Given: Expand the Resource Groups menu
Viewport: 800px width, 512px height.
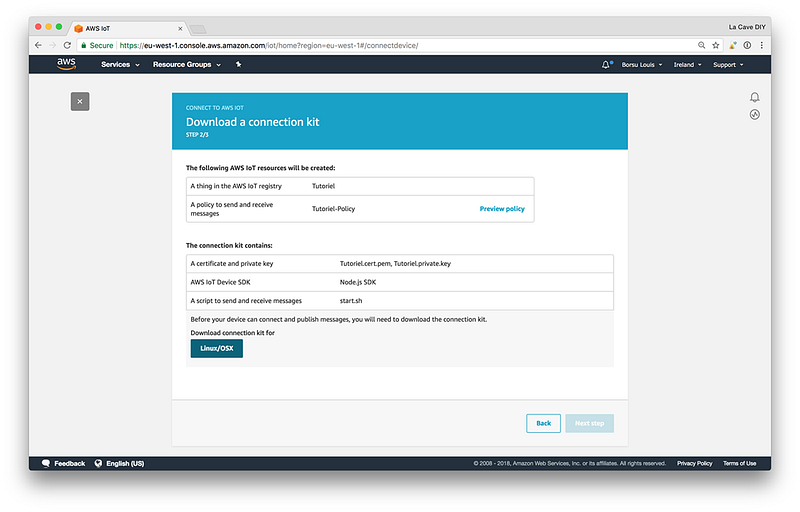Looking at the screenshot, I should point(187,64).
